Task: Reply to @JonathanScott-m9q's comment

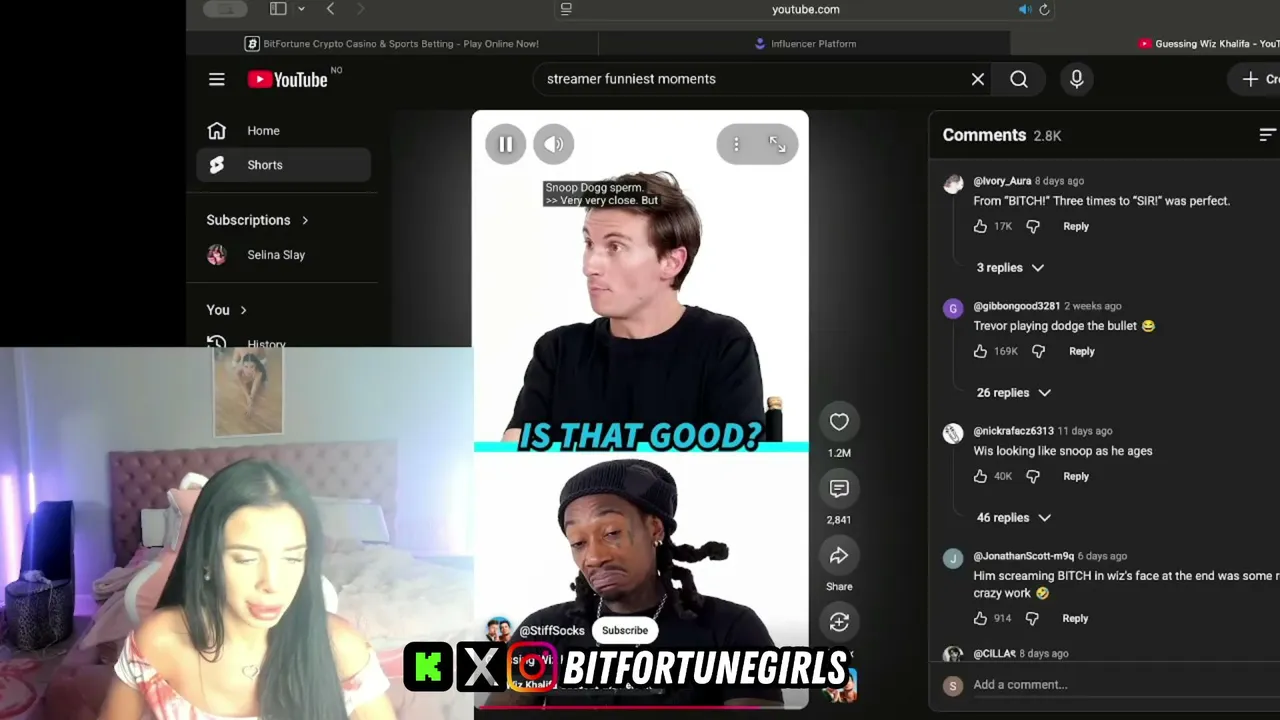Action: [x=1075, y=619]
